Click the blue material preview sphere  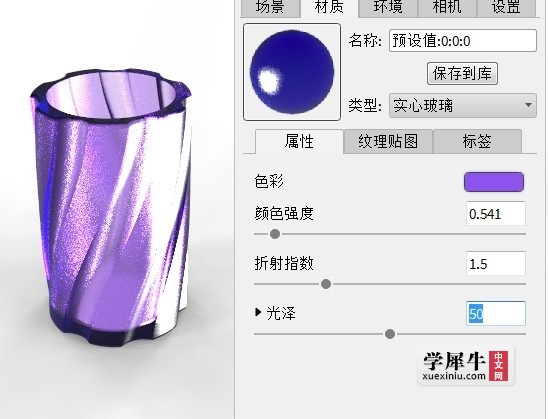tap(292, 72)
